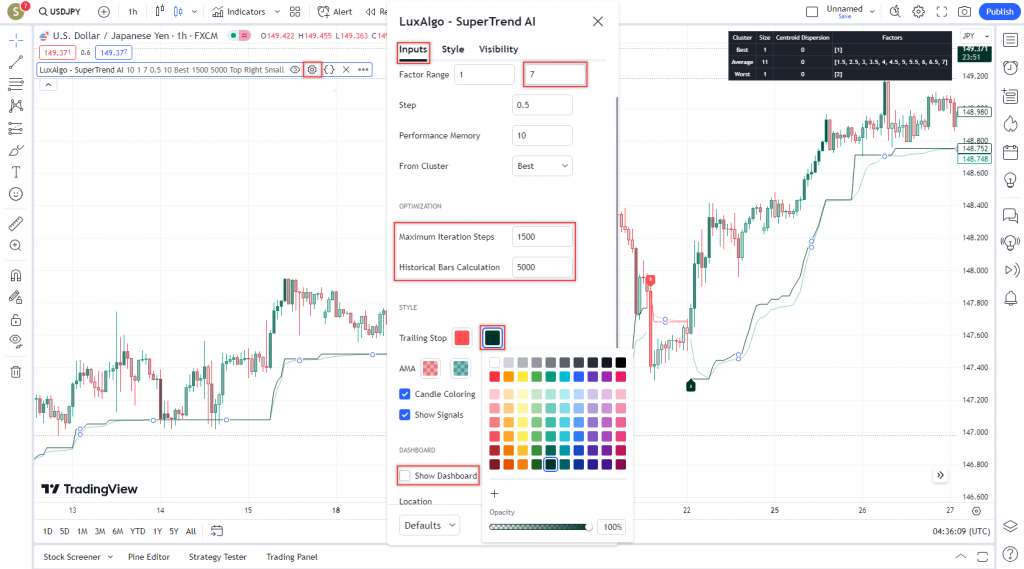Open the prediction and measurement tools
Viewport: 1024px width, 569px height.
16,128
